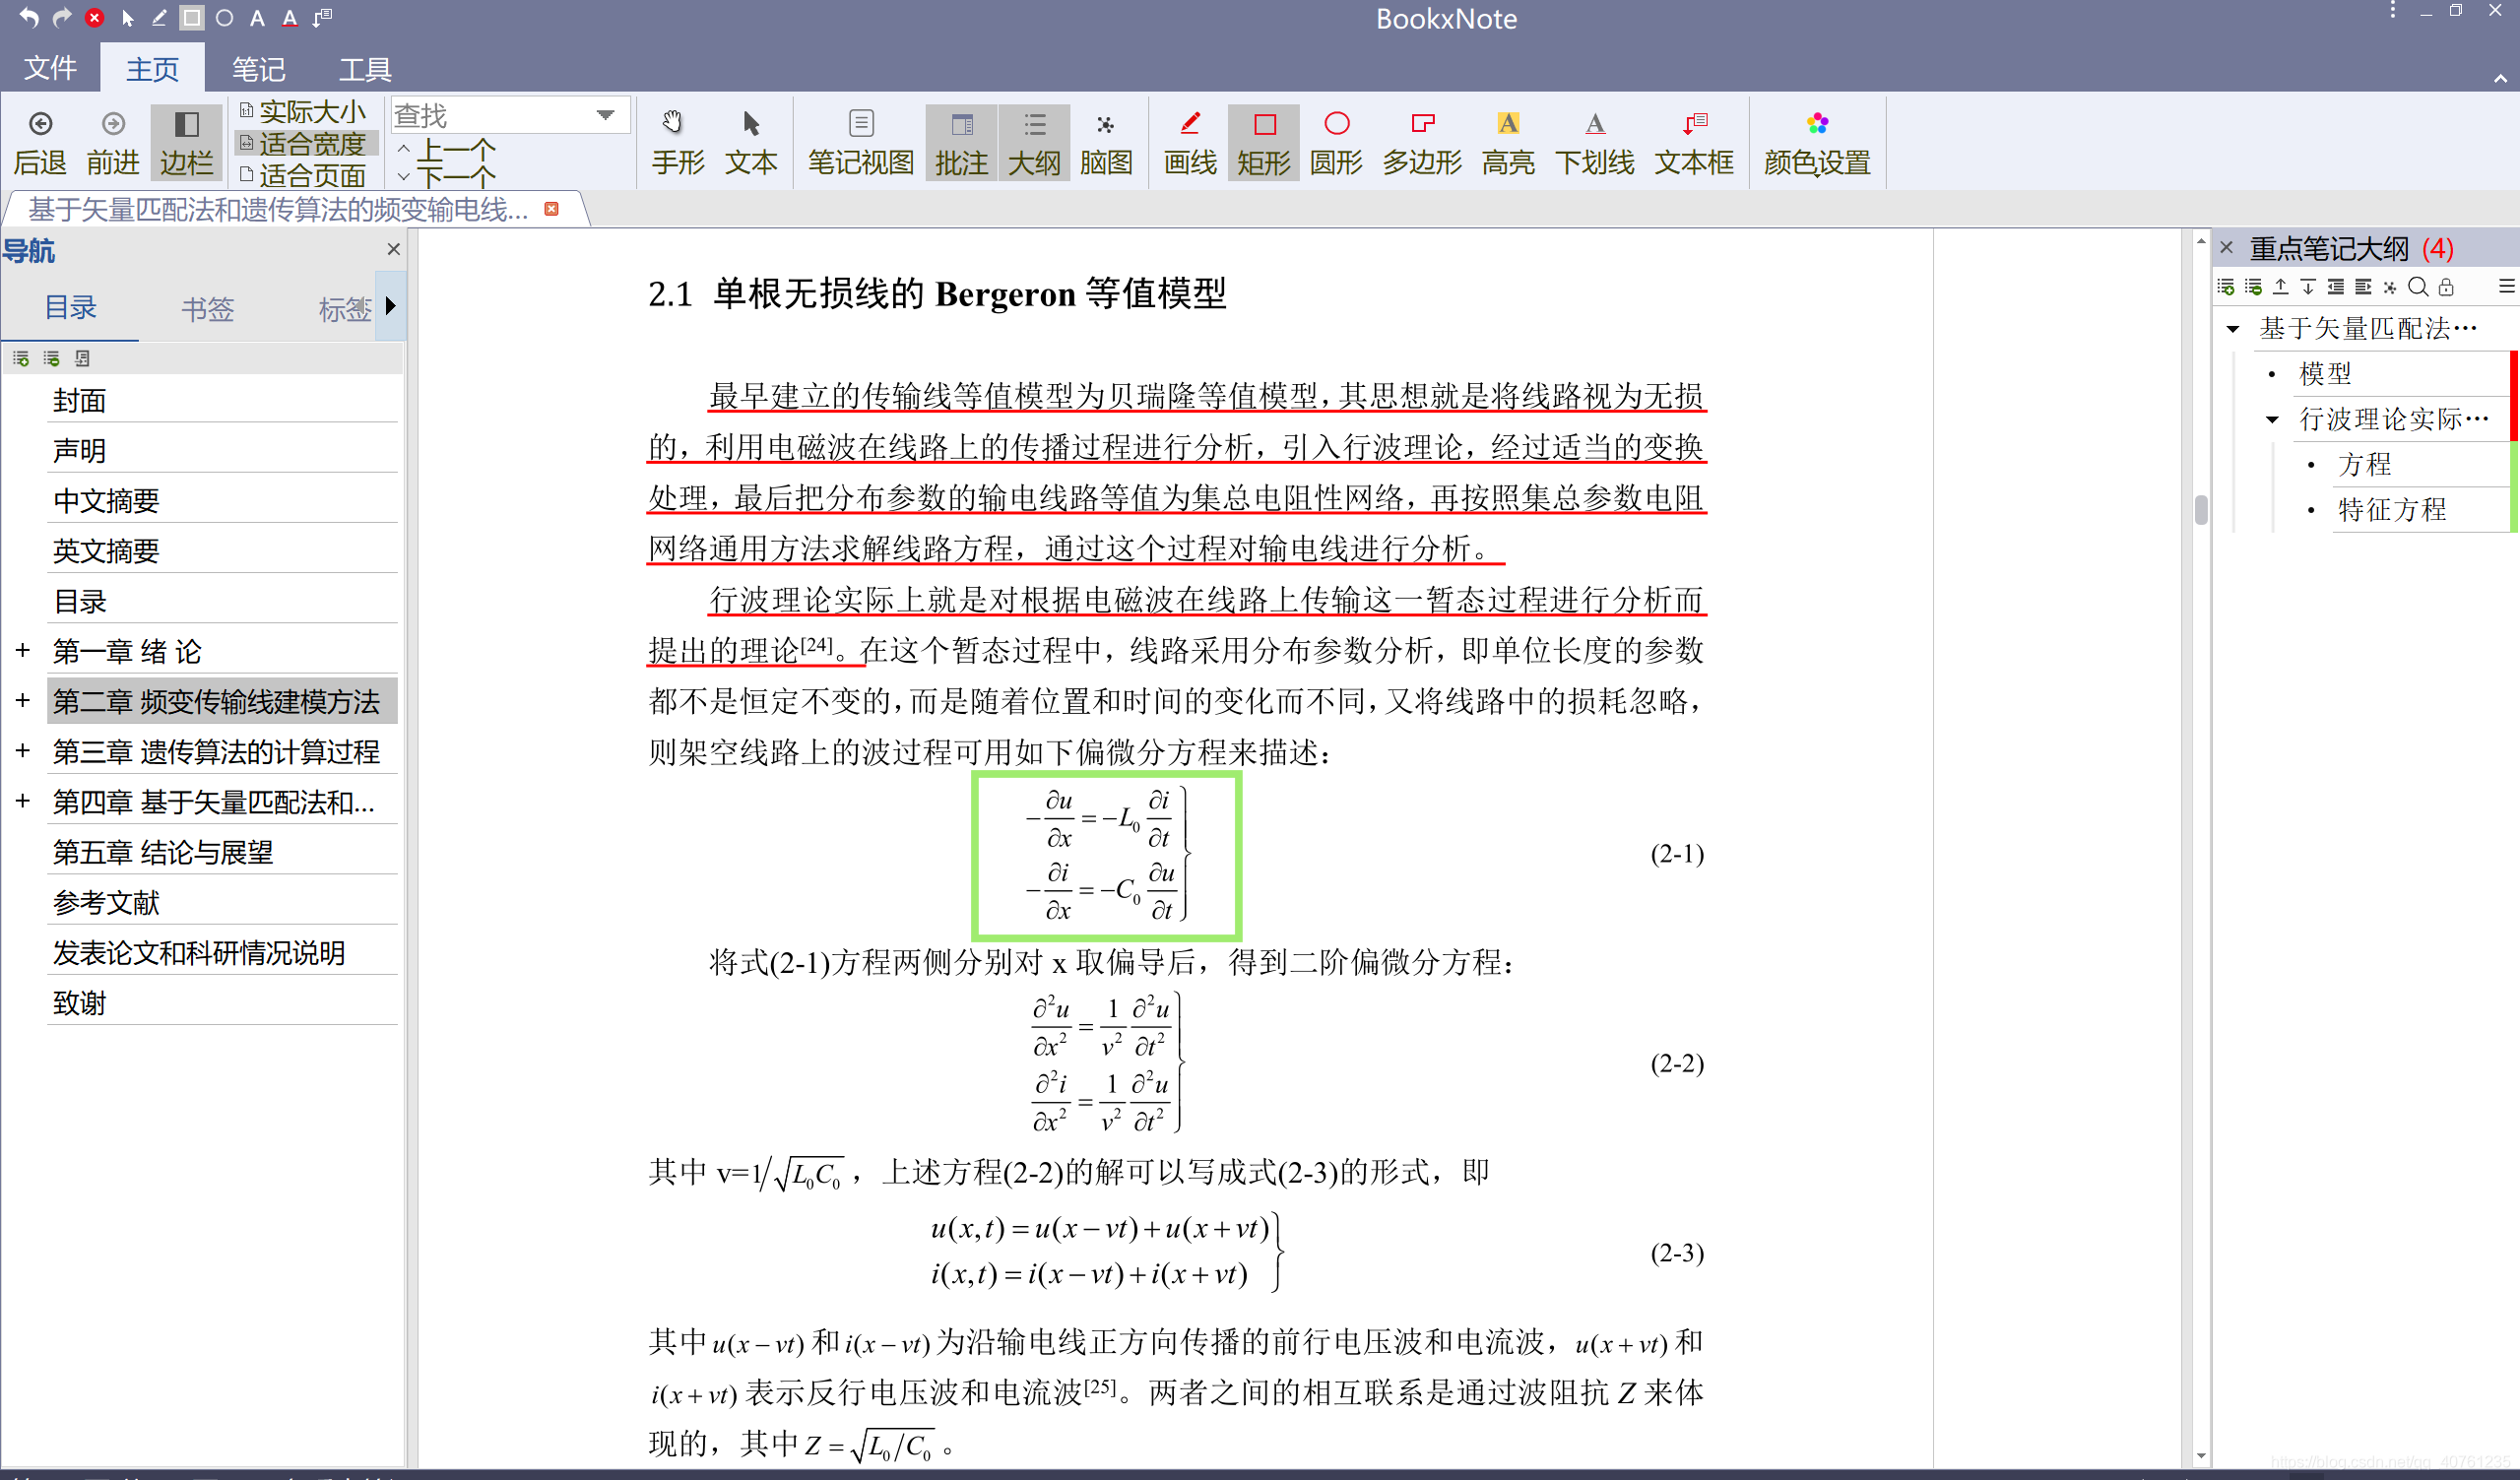This screenshot has width=2520, height=1480.
Task: Enable 实际大小 zoom mode
Action: click(x=305, y=111)
